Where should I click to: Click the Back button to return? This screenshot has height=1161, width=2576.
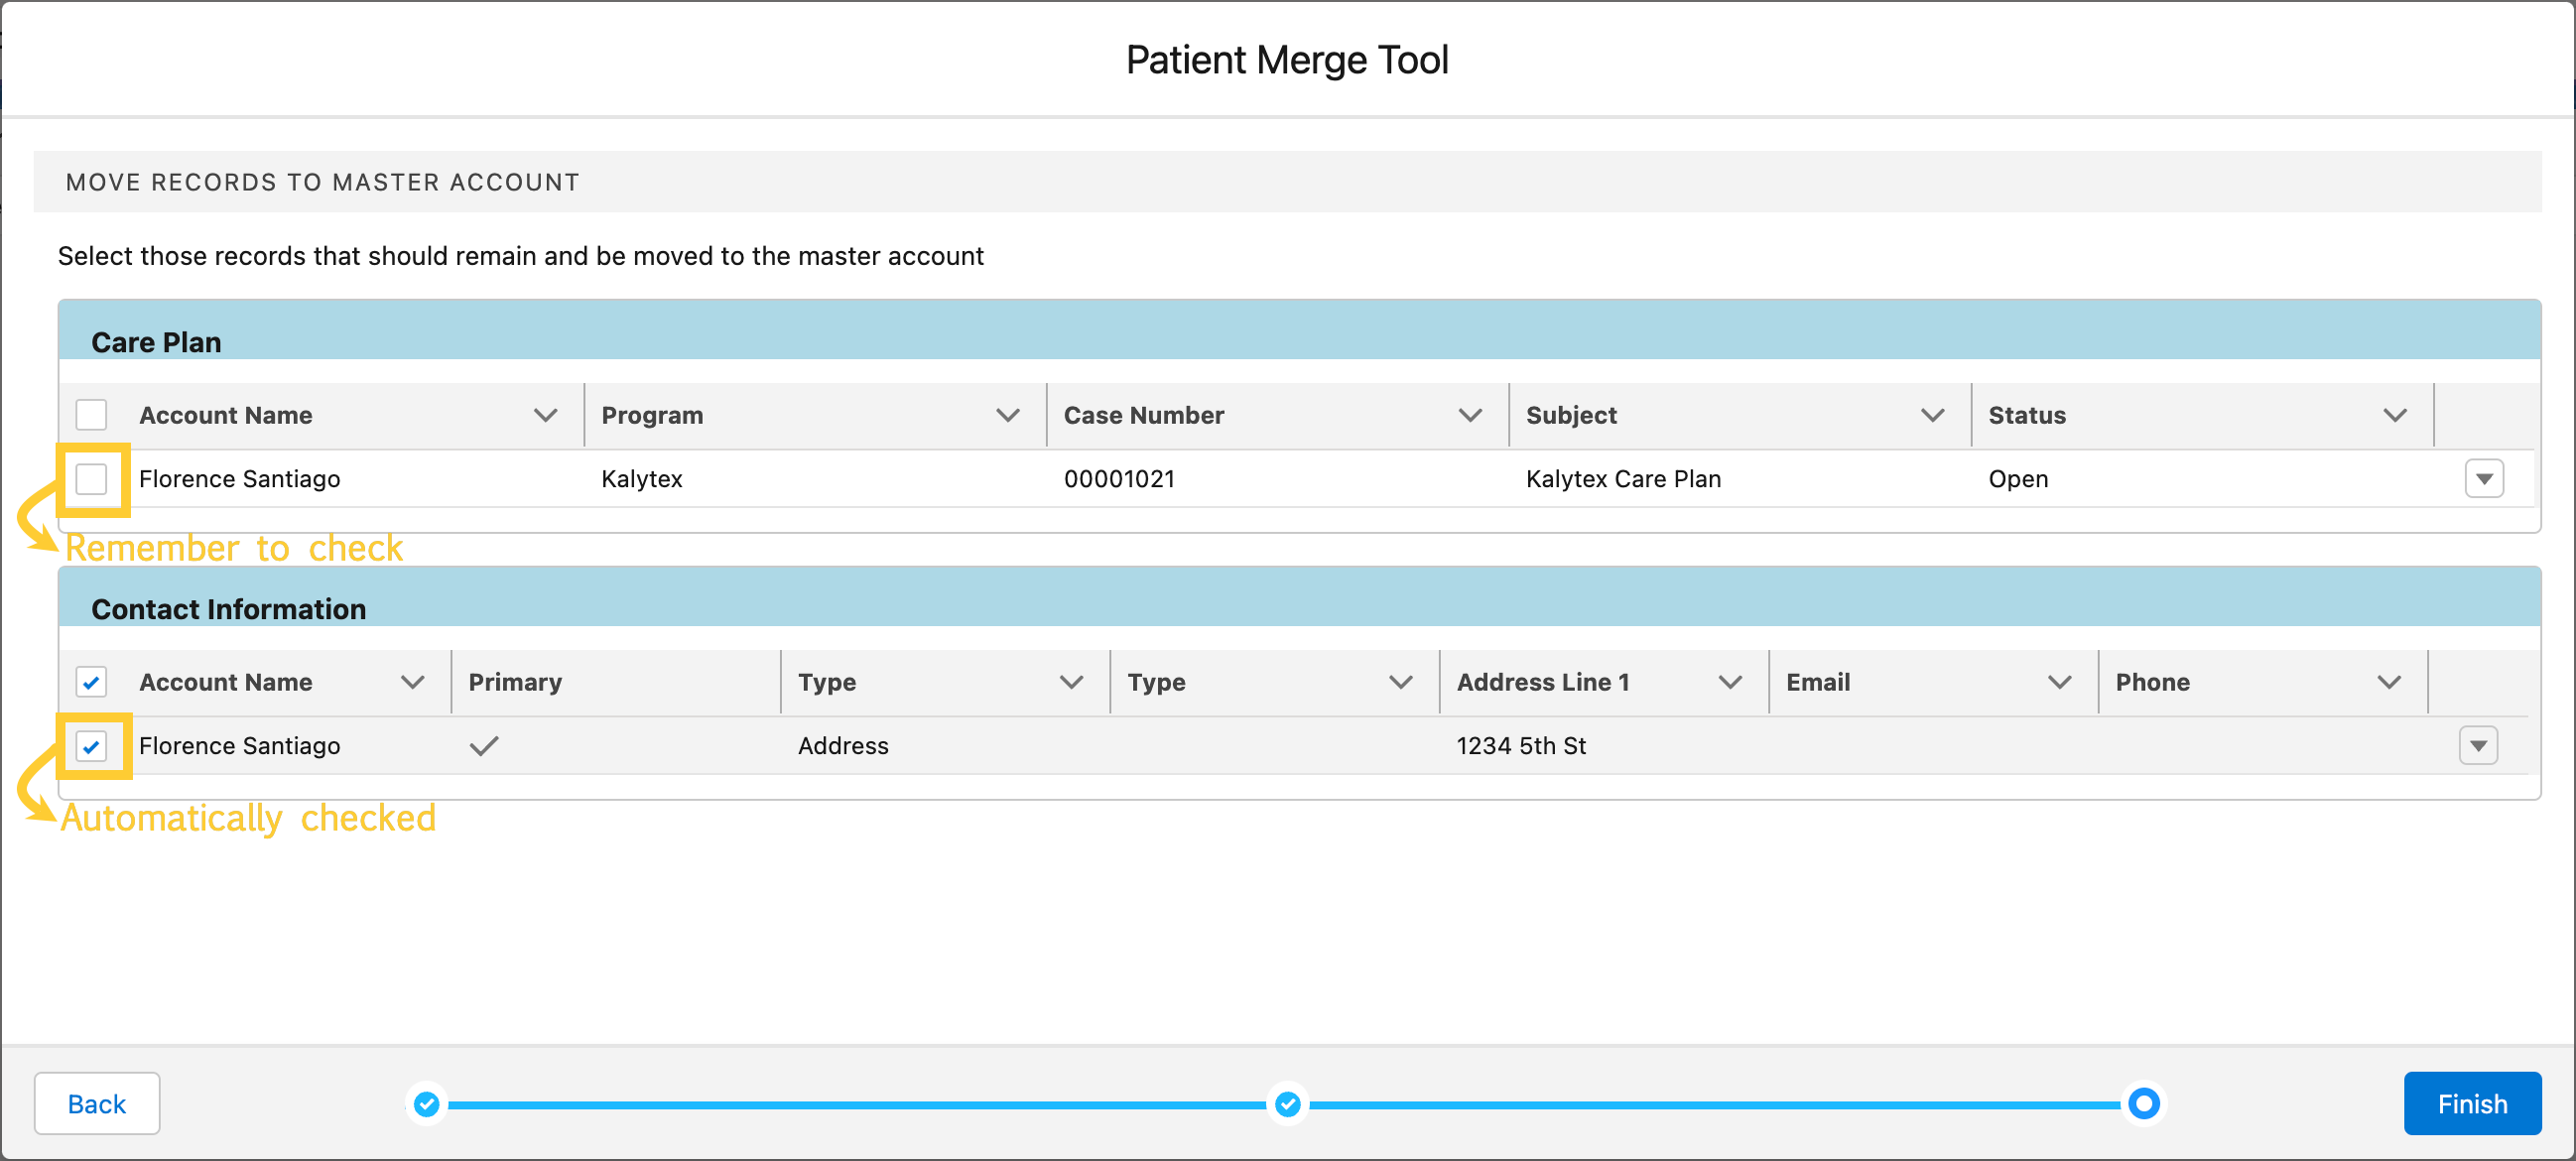pyautogui.click(x=97, y=1103)
